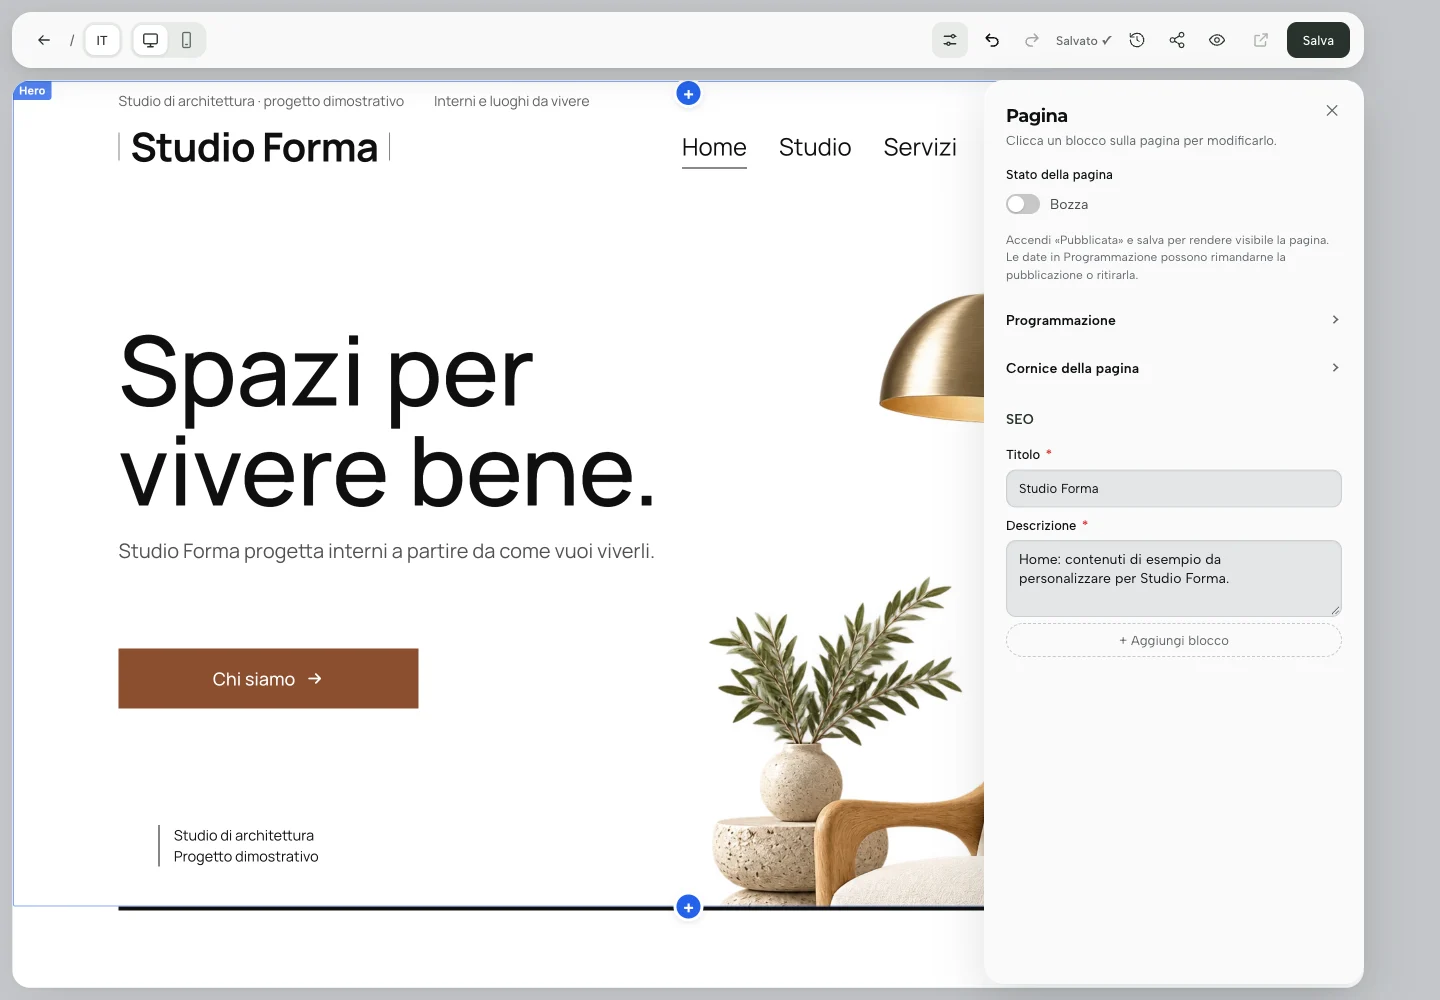Viewport: 1440px width, 1000px height.
Task: Switch to mobile preview mode
Action: click(186, 40)
